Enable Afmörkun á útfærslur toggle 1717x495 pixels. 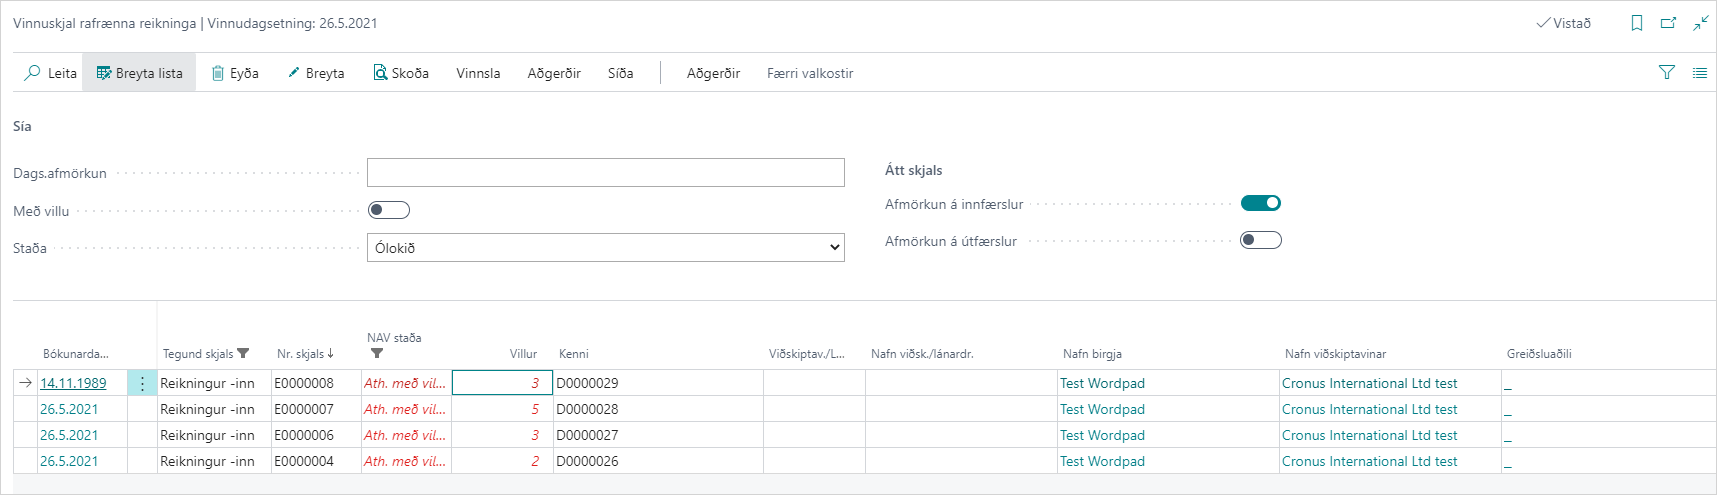1260,240
